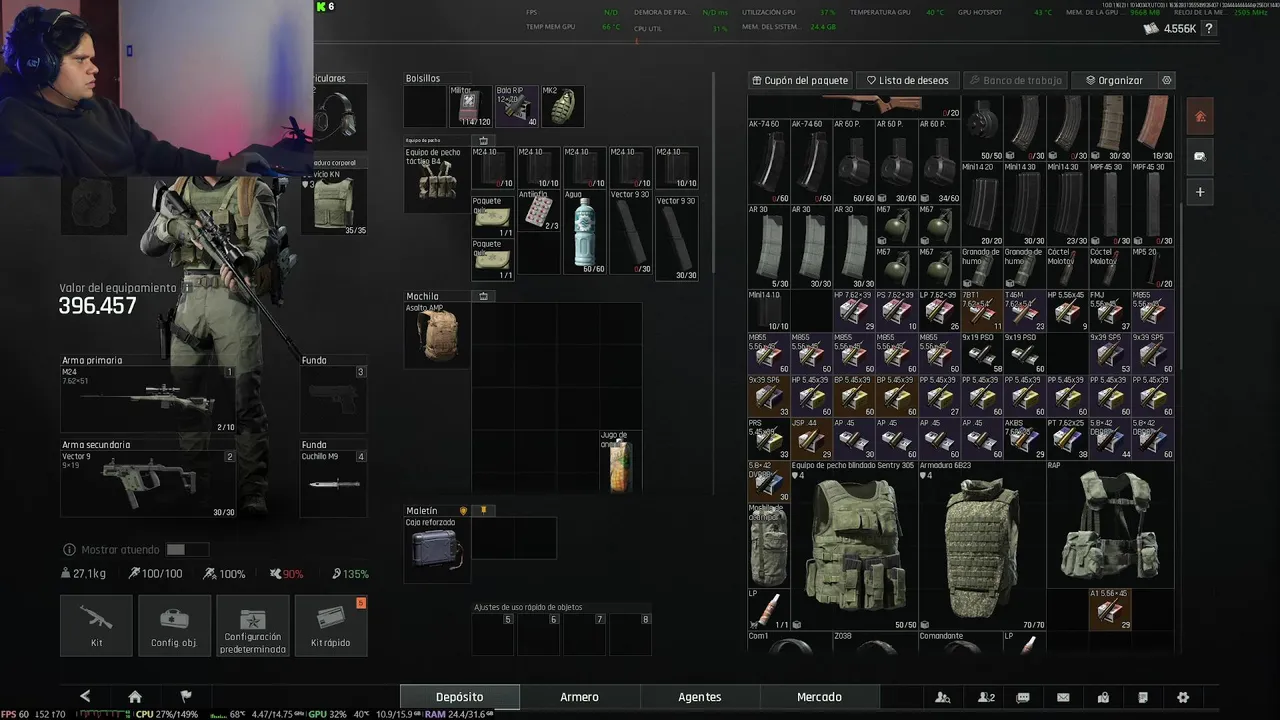1280x720 pixels.
Task: Open the Mochila bag icon button
Action: pos(484,296)
